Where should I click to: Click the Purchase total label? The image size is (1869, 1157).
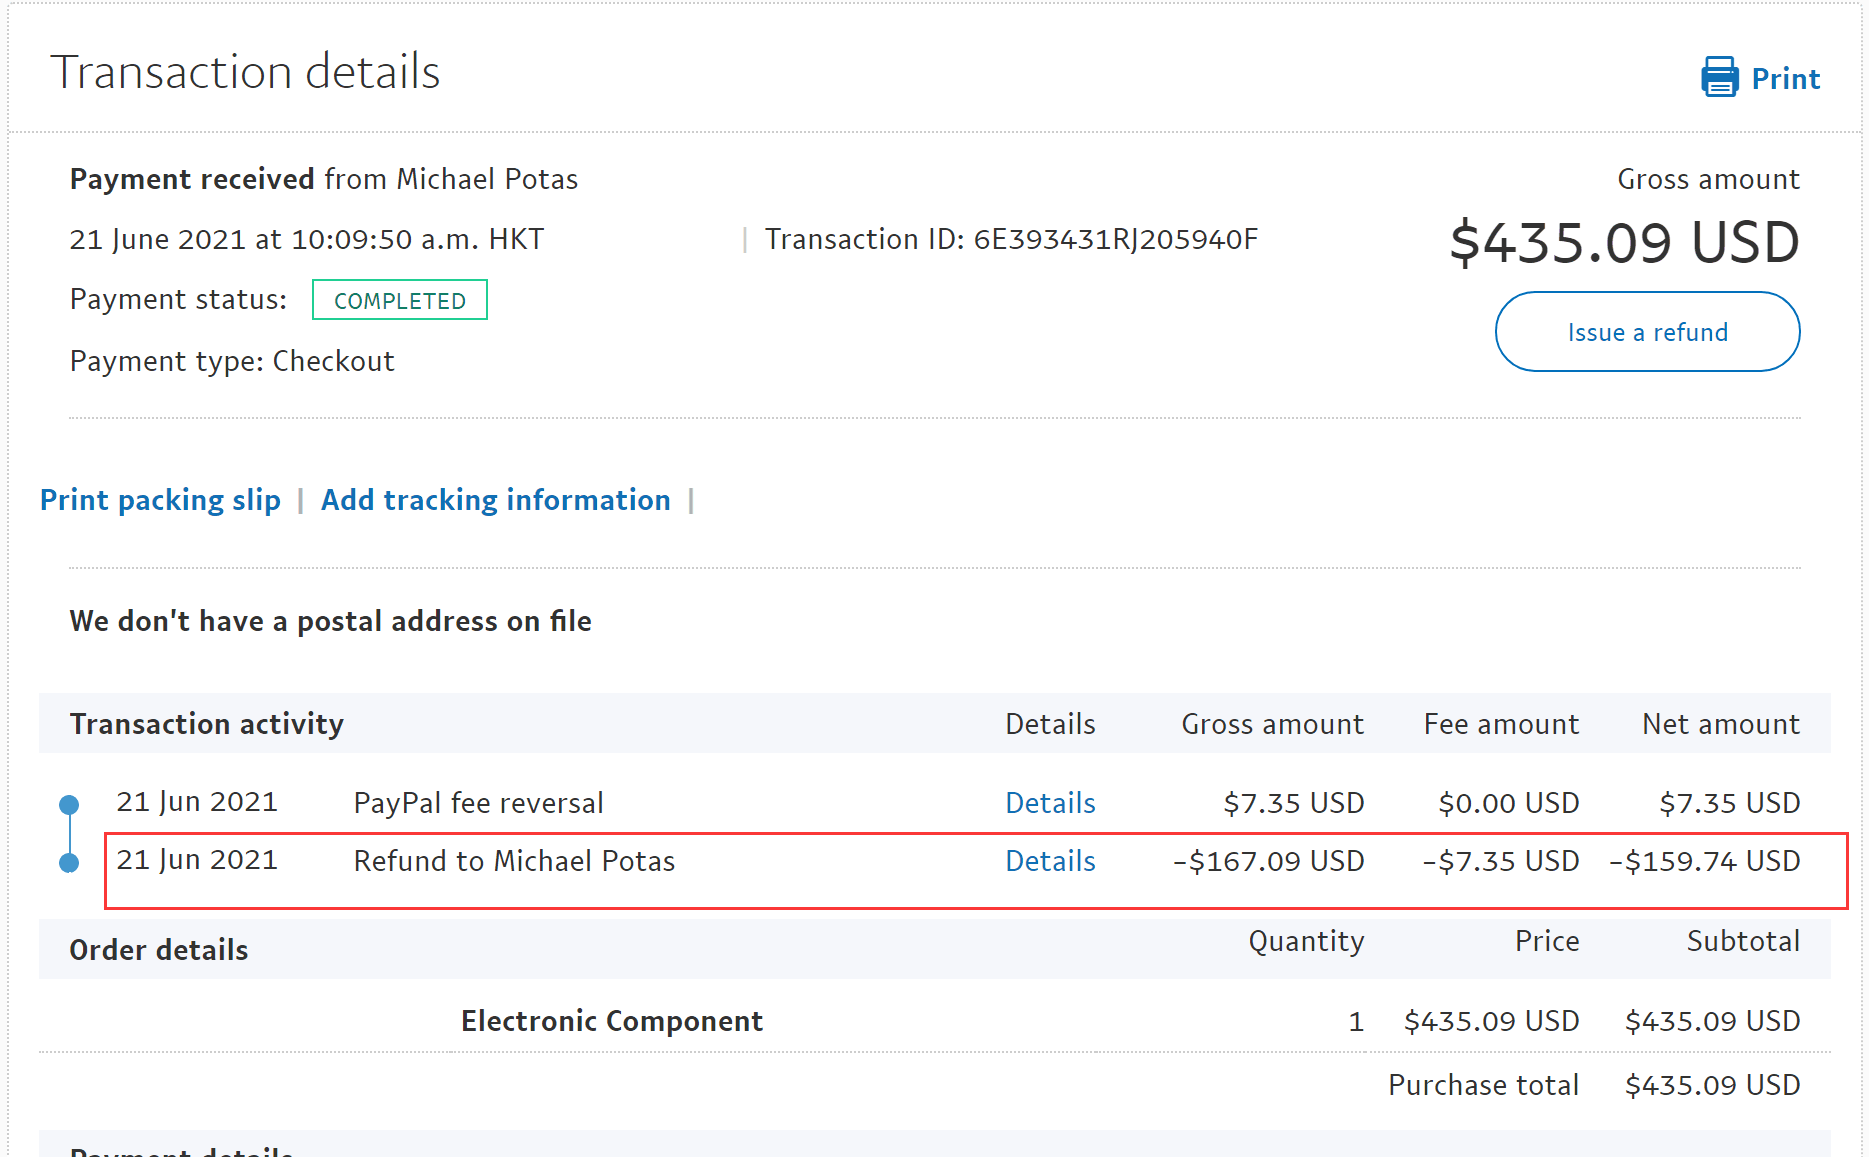[x=1483, y=1085]
